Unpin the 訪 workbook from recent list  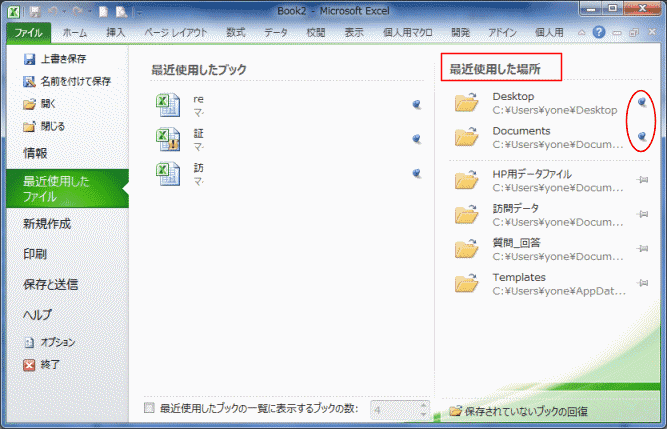[x=416, y=173]
